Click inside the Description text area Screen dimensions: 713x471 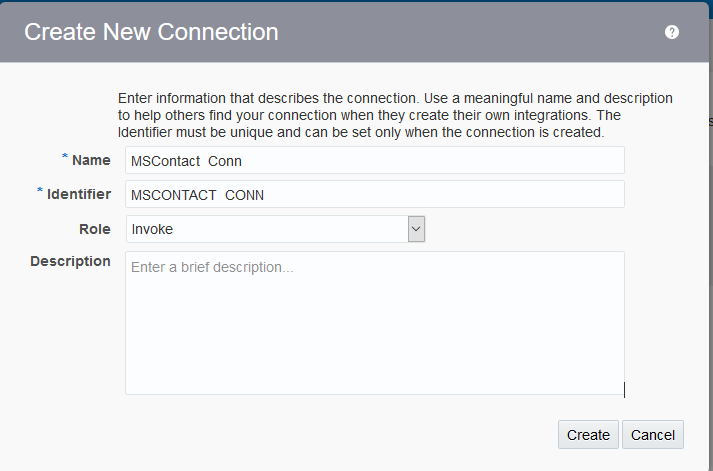coord(375,322)
